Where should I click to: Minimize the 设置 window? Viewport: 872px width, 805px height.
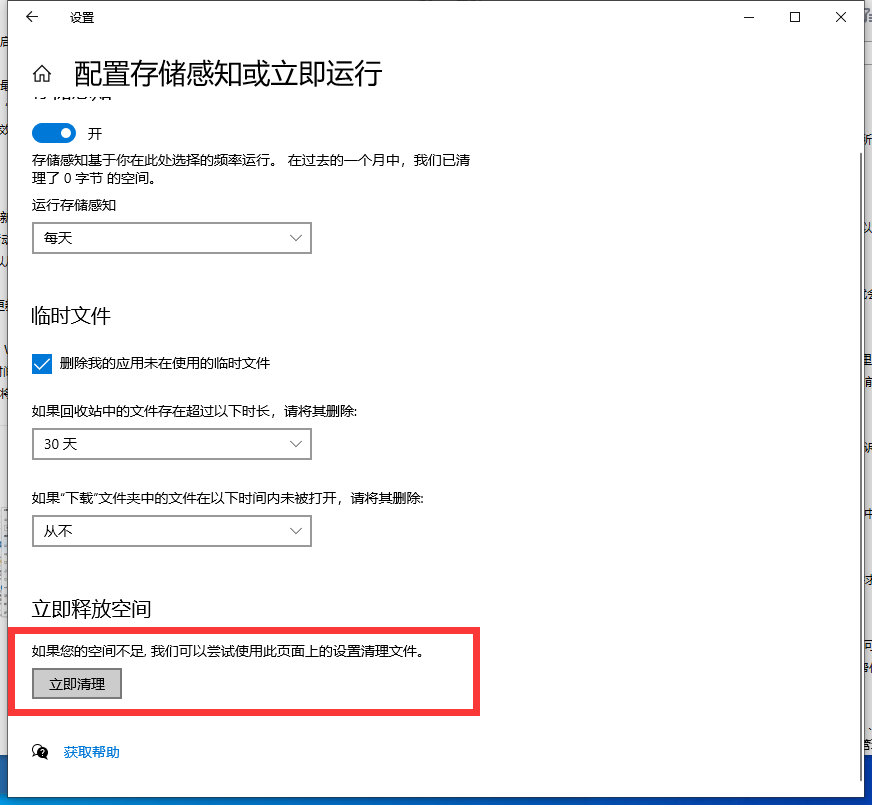[749, 17]
